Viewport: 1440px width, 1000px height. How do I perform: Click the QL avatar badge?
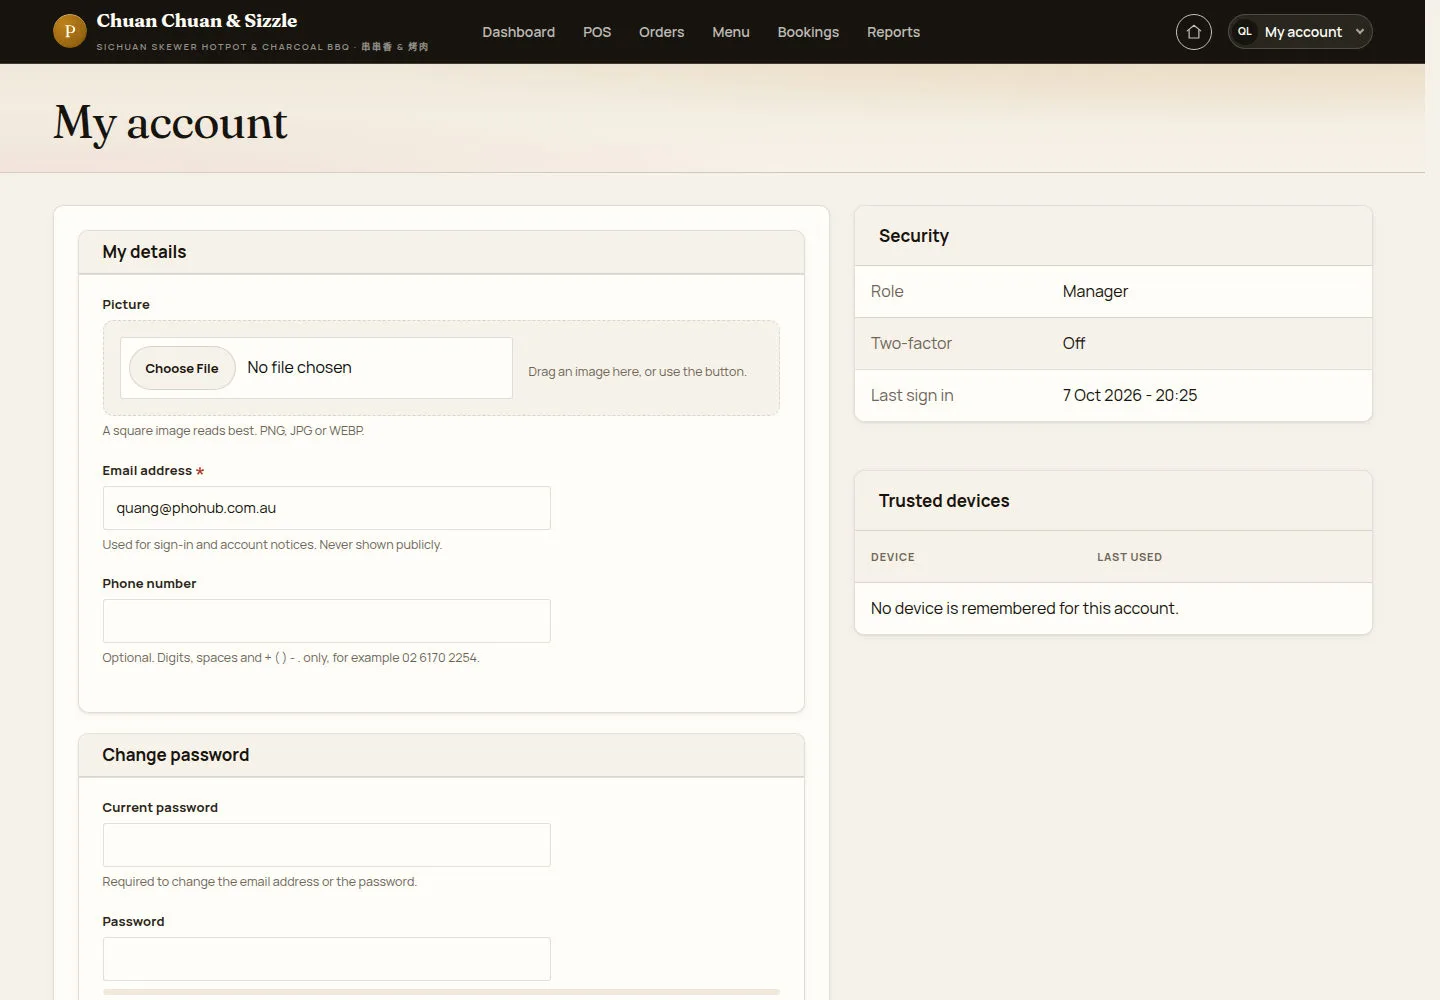1245,32
